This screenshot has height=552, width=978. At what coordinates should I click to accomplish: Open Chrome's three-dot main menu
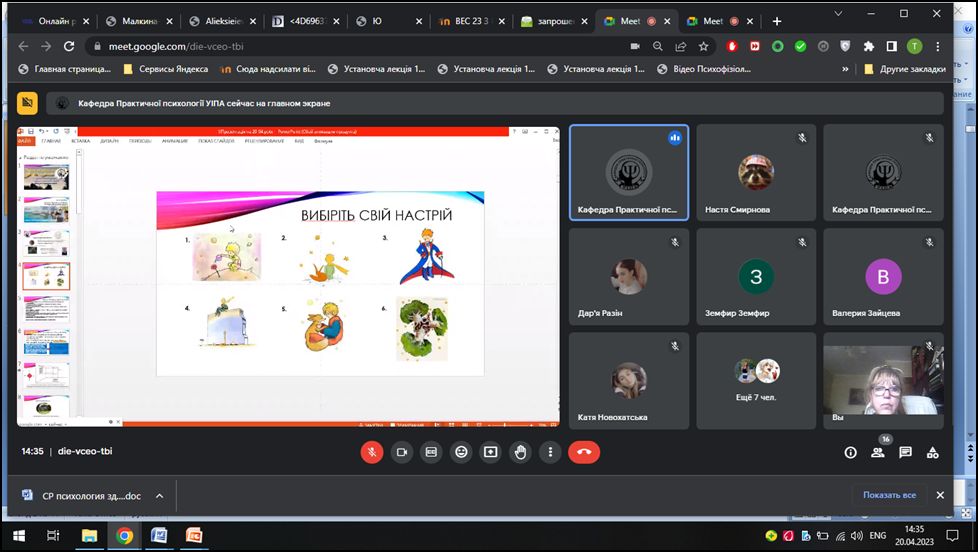click(x=937, y=46)
